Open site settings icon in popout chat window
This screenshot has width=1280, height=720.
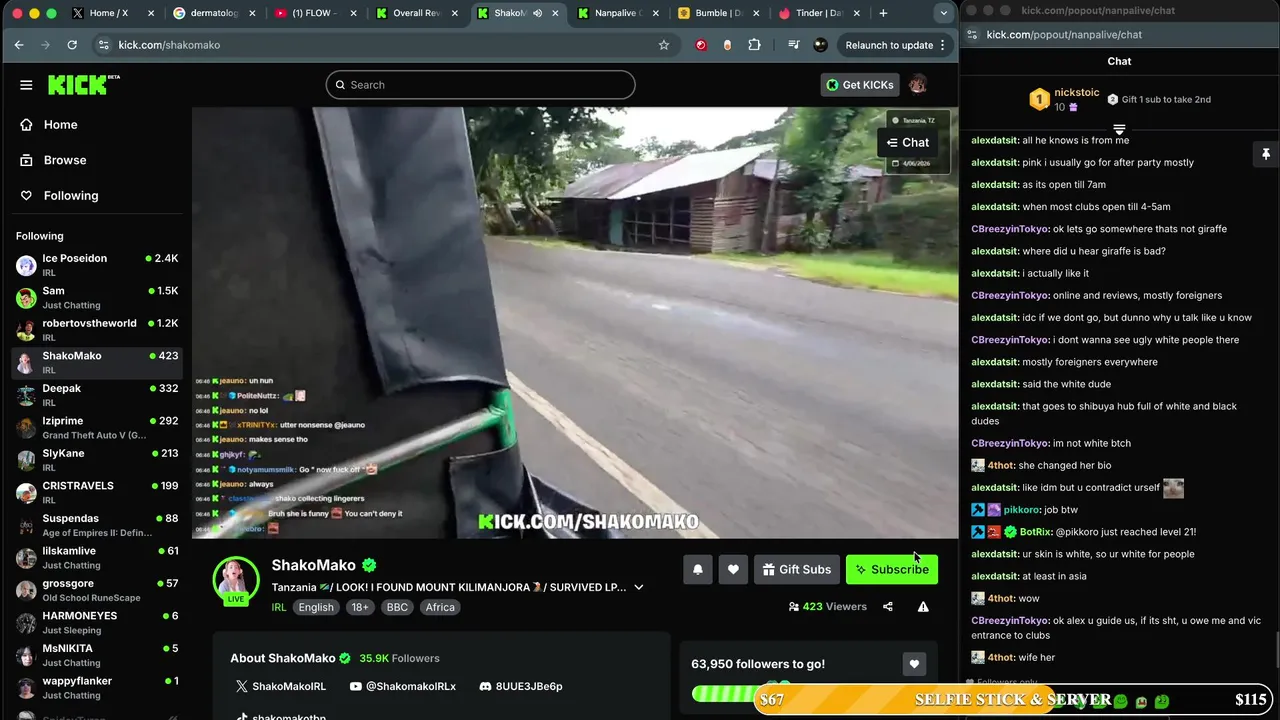(x=972, y=35)
